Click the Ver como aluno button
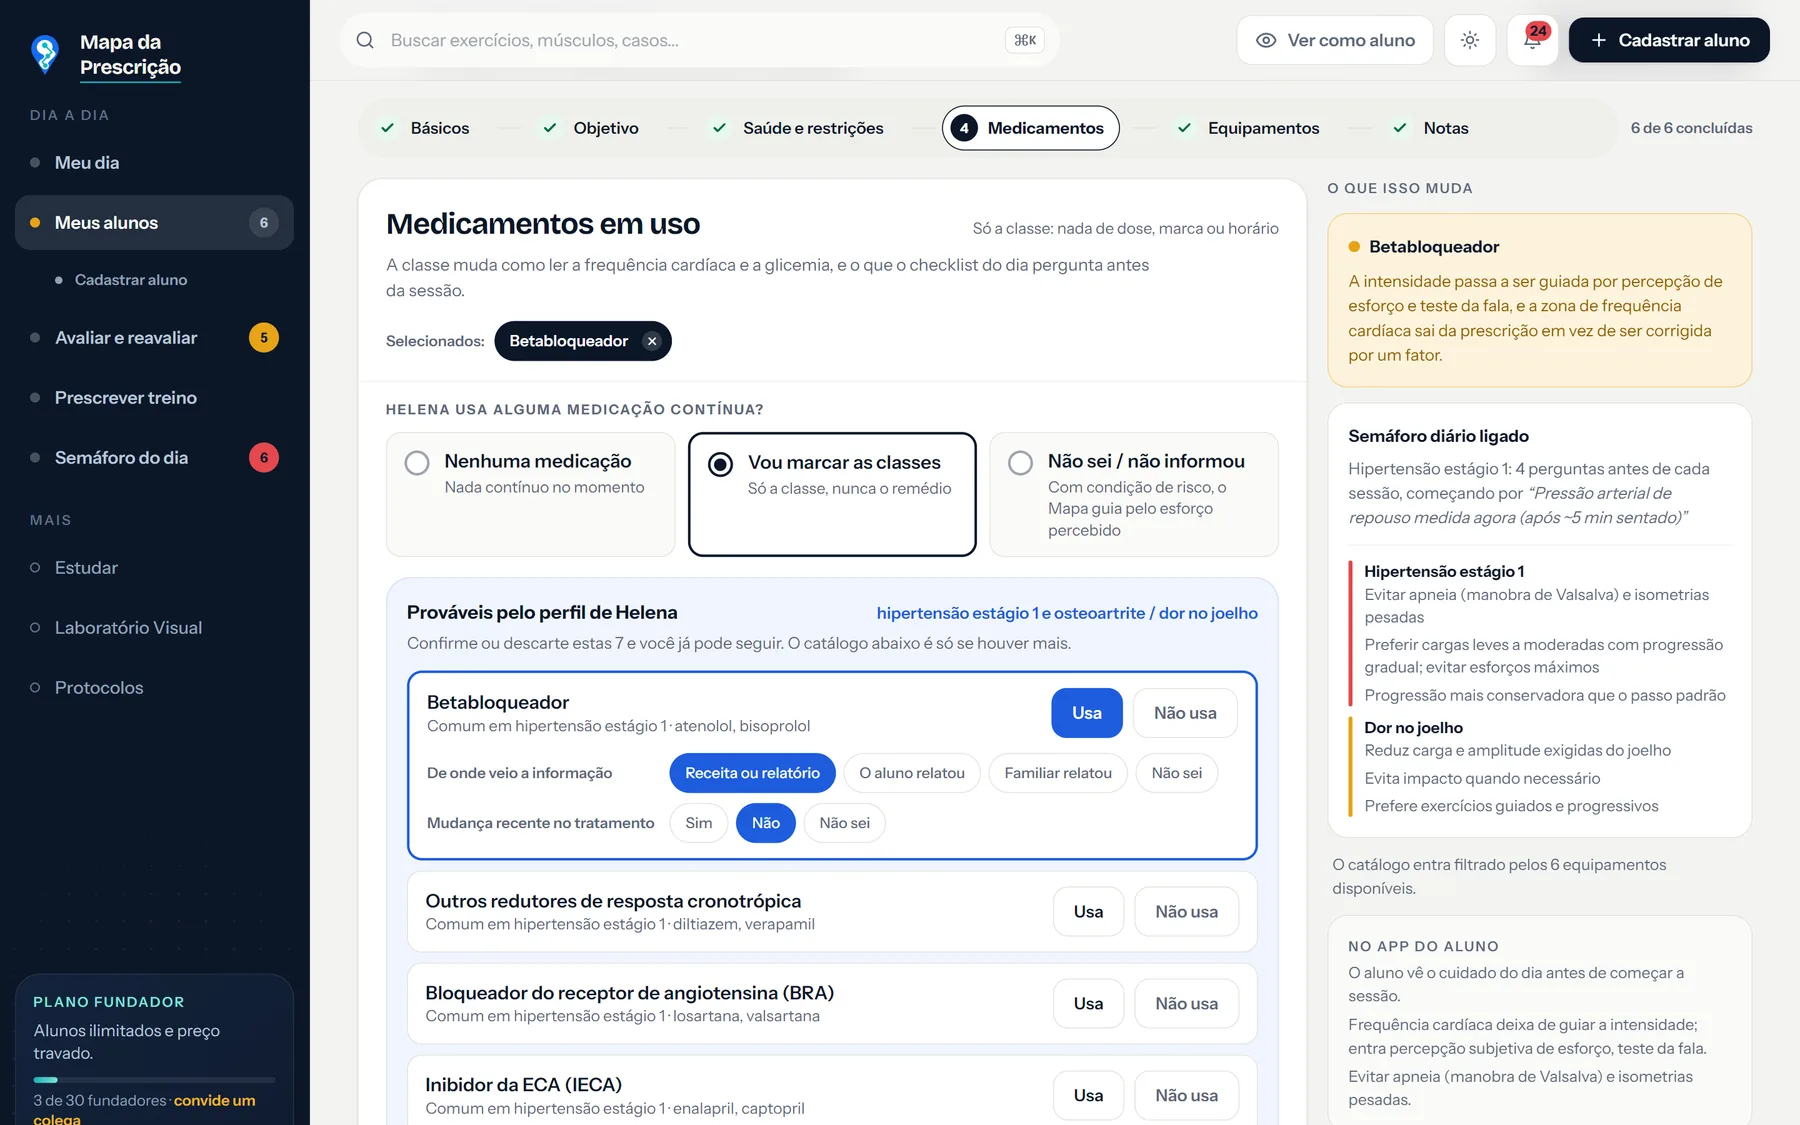1800x1125 pixels. click(1335, 40)
